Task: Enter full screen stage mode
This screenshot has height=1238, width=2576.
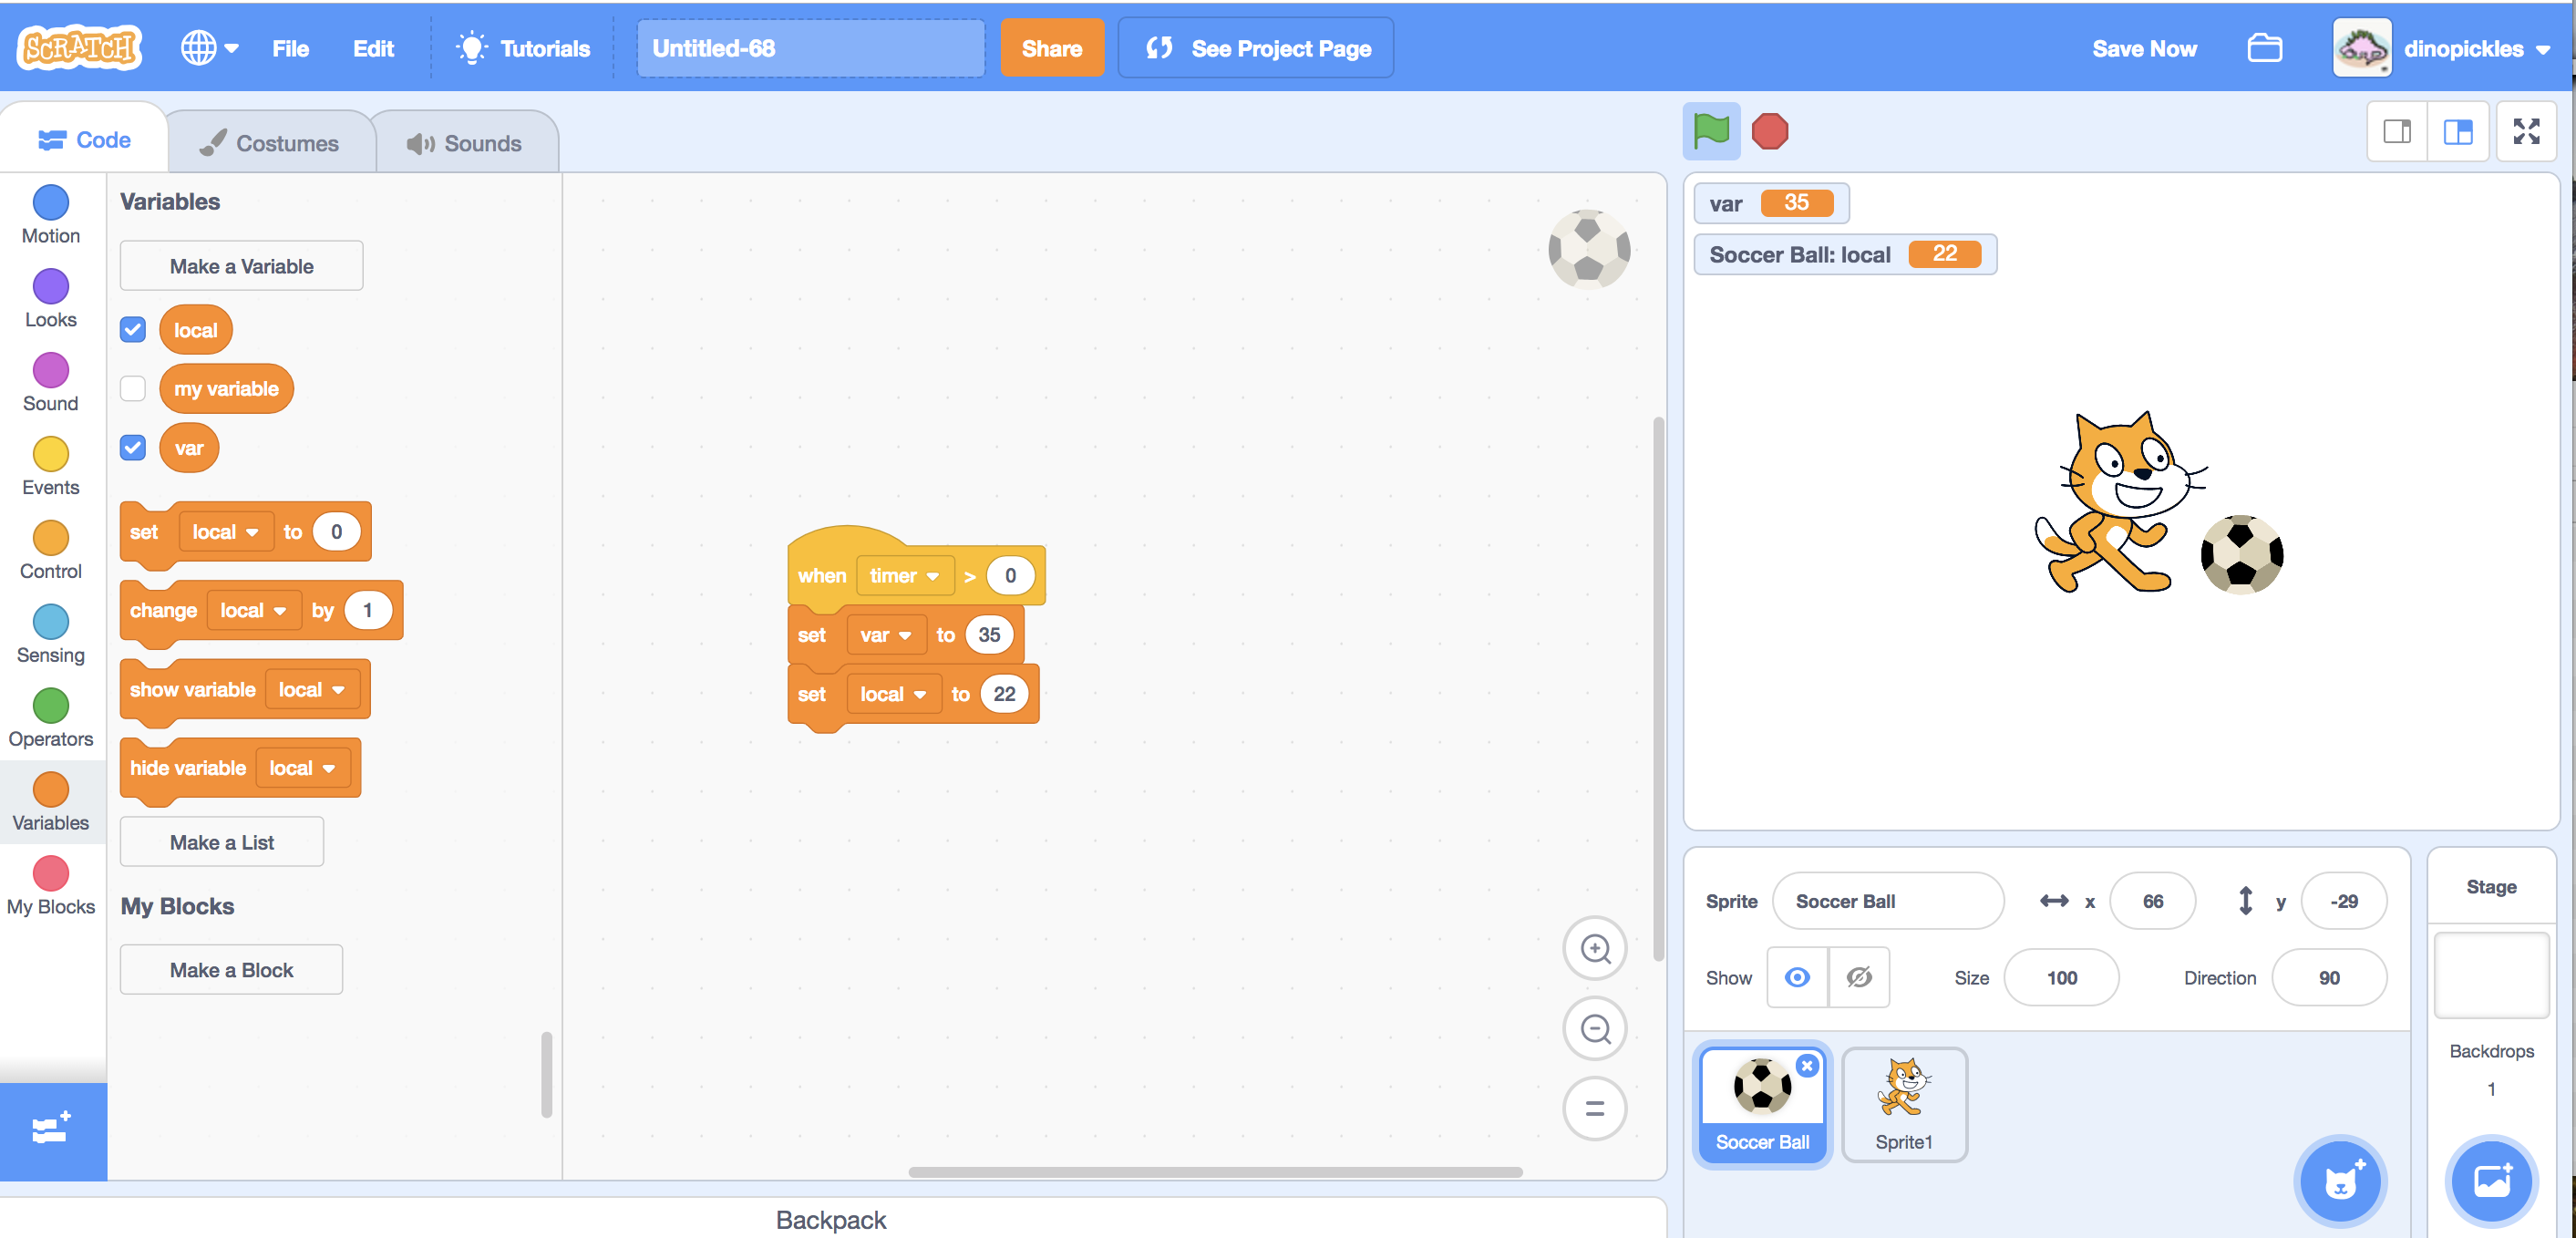Action: (x=2526, y=131)
